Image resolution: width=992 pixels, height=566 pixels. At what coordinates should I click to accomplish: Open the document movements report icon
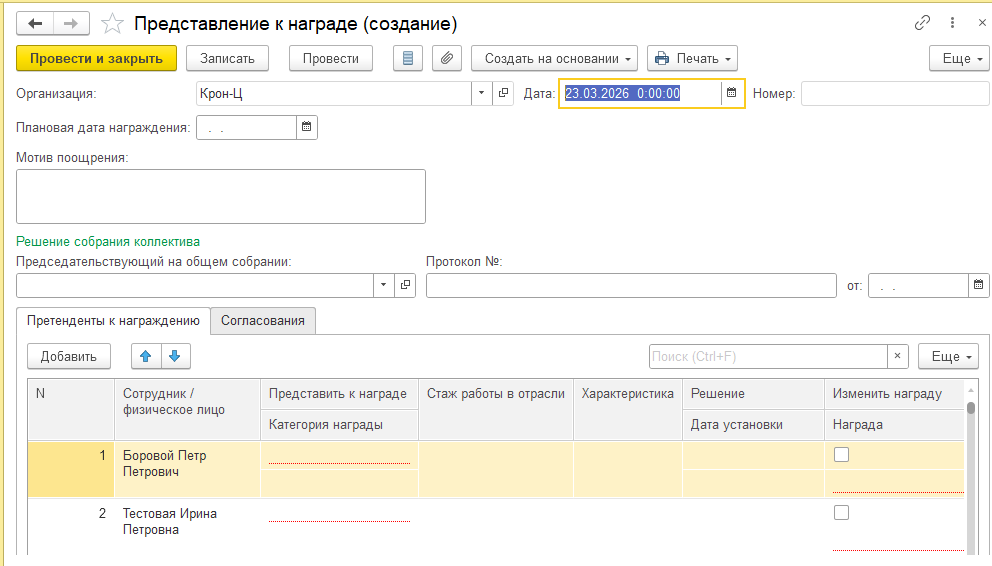pyautogui.click(x=407, y=58)
